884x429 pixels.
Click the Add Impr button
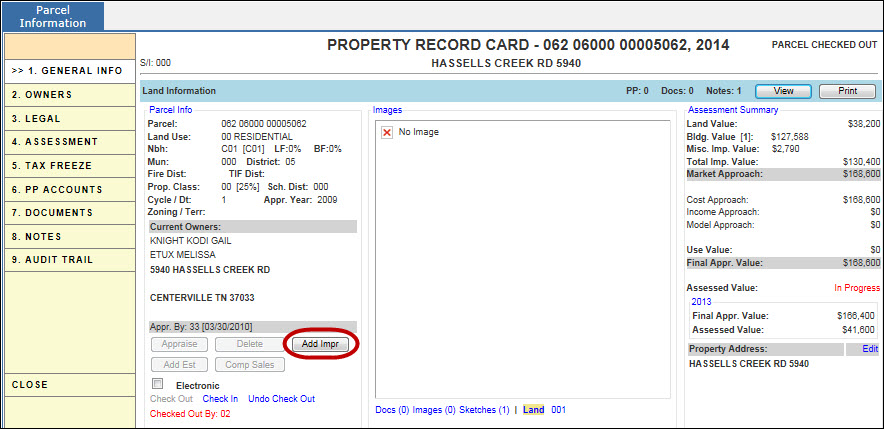[320, 344]
